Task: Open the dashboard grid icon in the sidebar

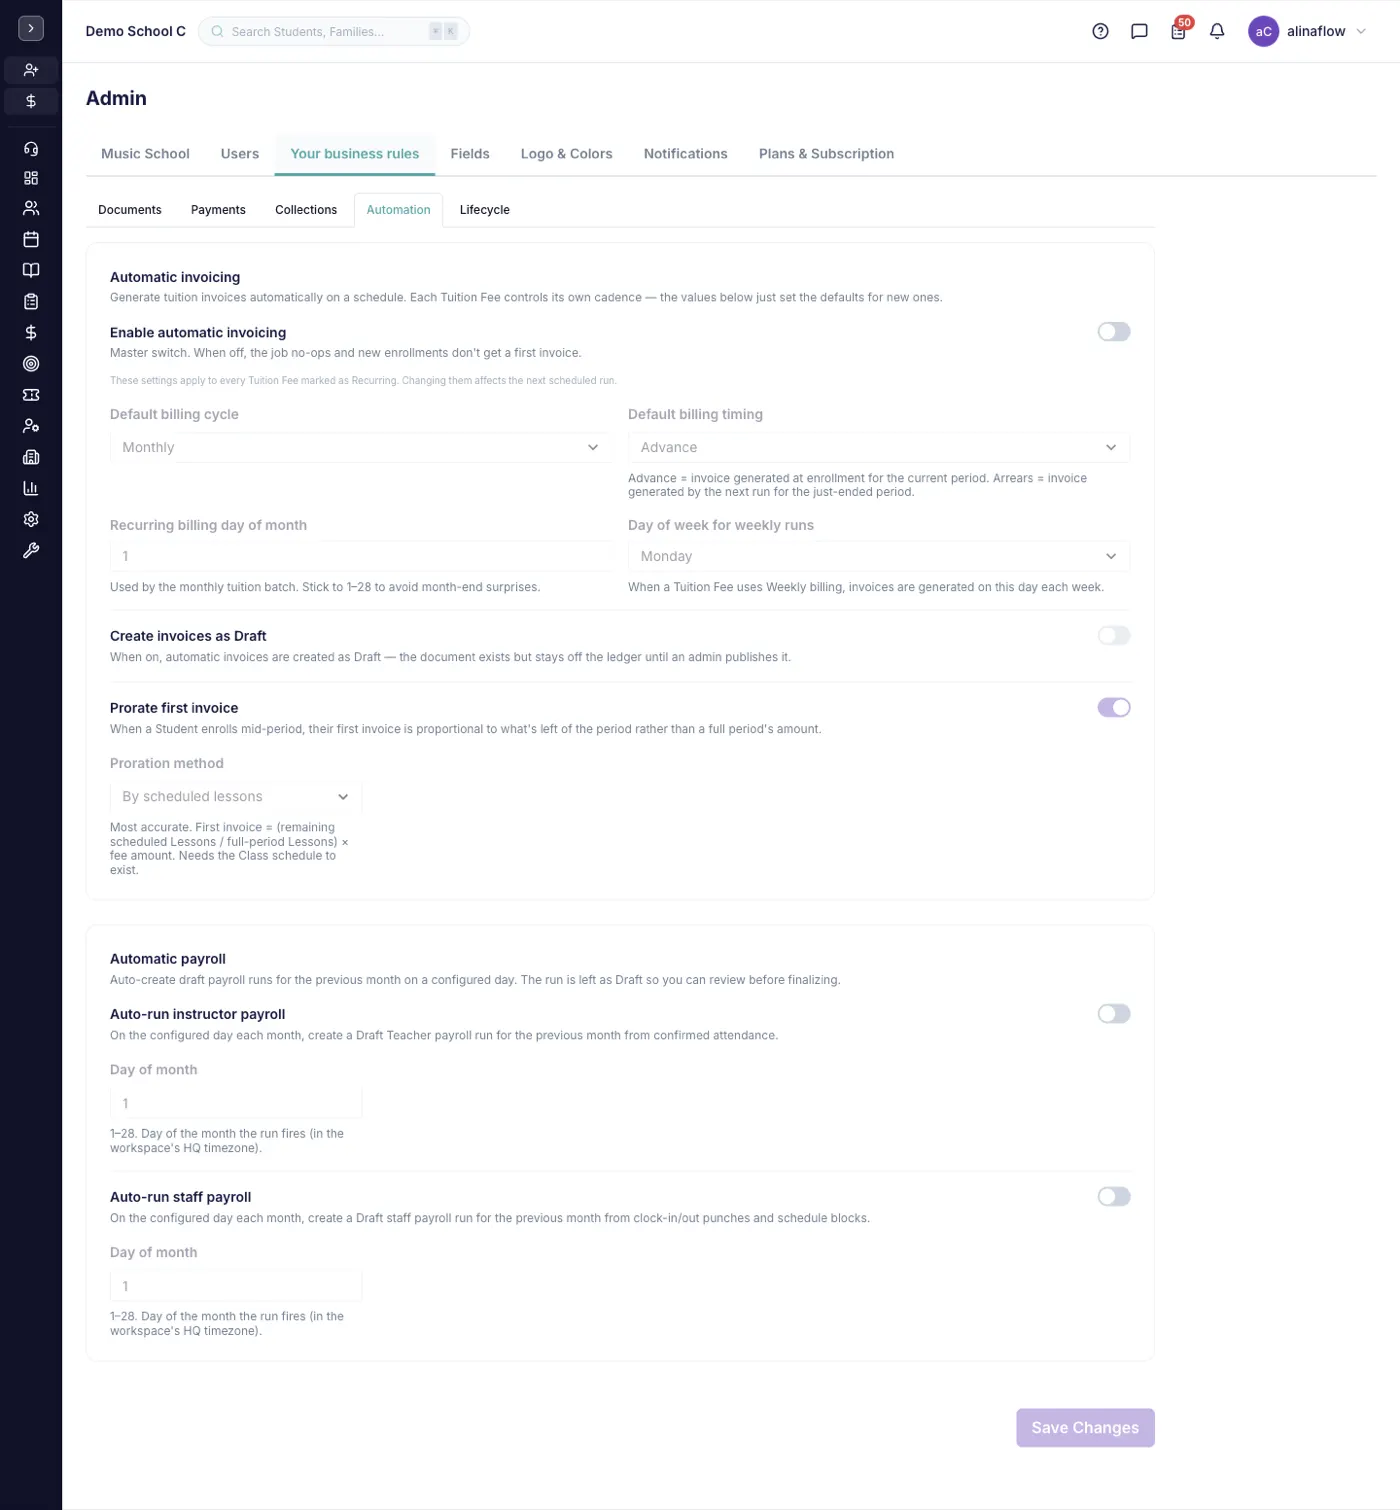Action: [x=31, y=178]
